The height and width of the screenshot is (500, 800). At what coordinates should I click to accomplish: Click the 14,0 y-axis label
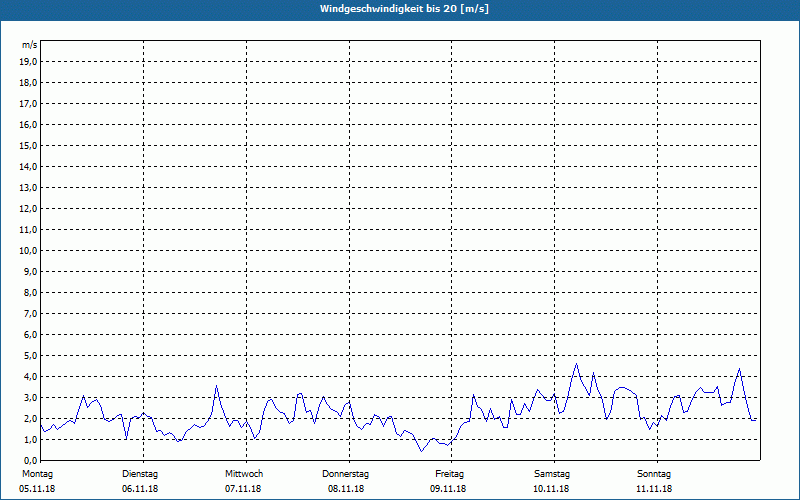coord(28,166)
